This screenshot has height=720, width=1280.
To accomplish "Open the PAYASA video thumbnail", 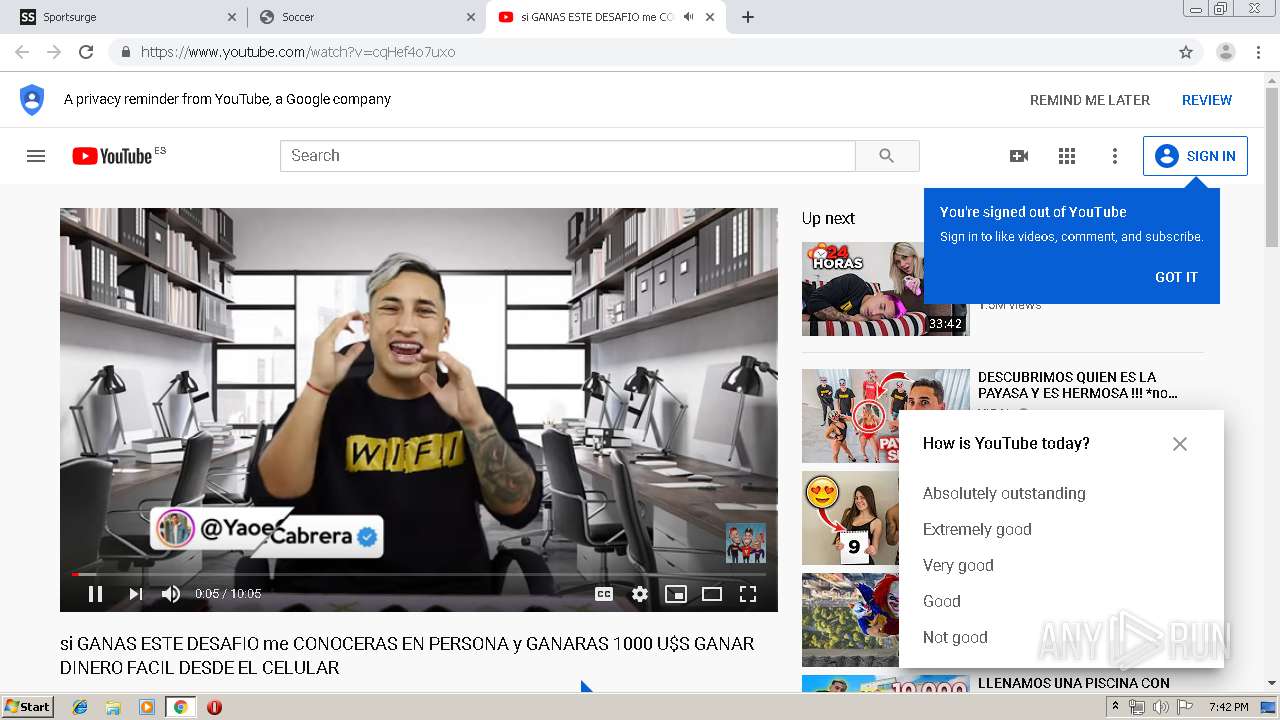I will pyautogui.click(x=850, y=416).
